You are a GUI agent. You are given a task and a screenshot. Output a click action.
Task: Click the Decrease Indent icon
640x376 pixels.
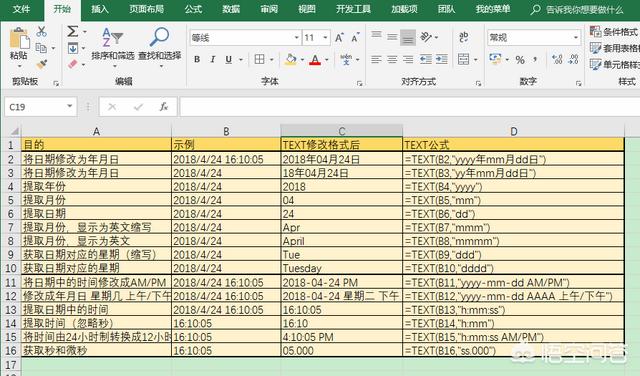click(426, 60)
